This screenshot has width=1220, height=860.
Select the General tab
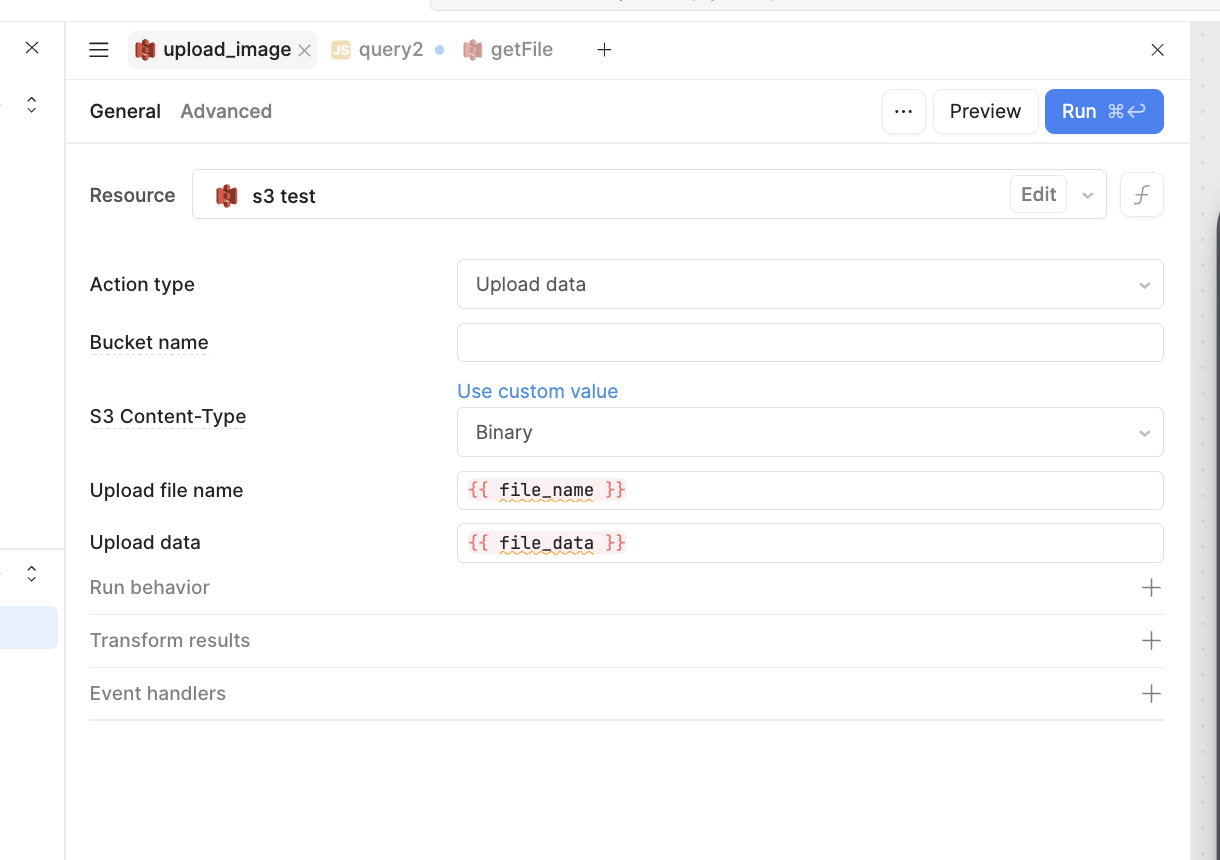[125, 111]
